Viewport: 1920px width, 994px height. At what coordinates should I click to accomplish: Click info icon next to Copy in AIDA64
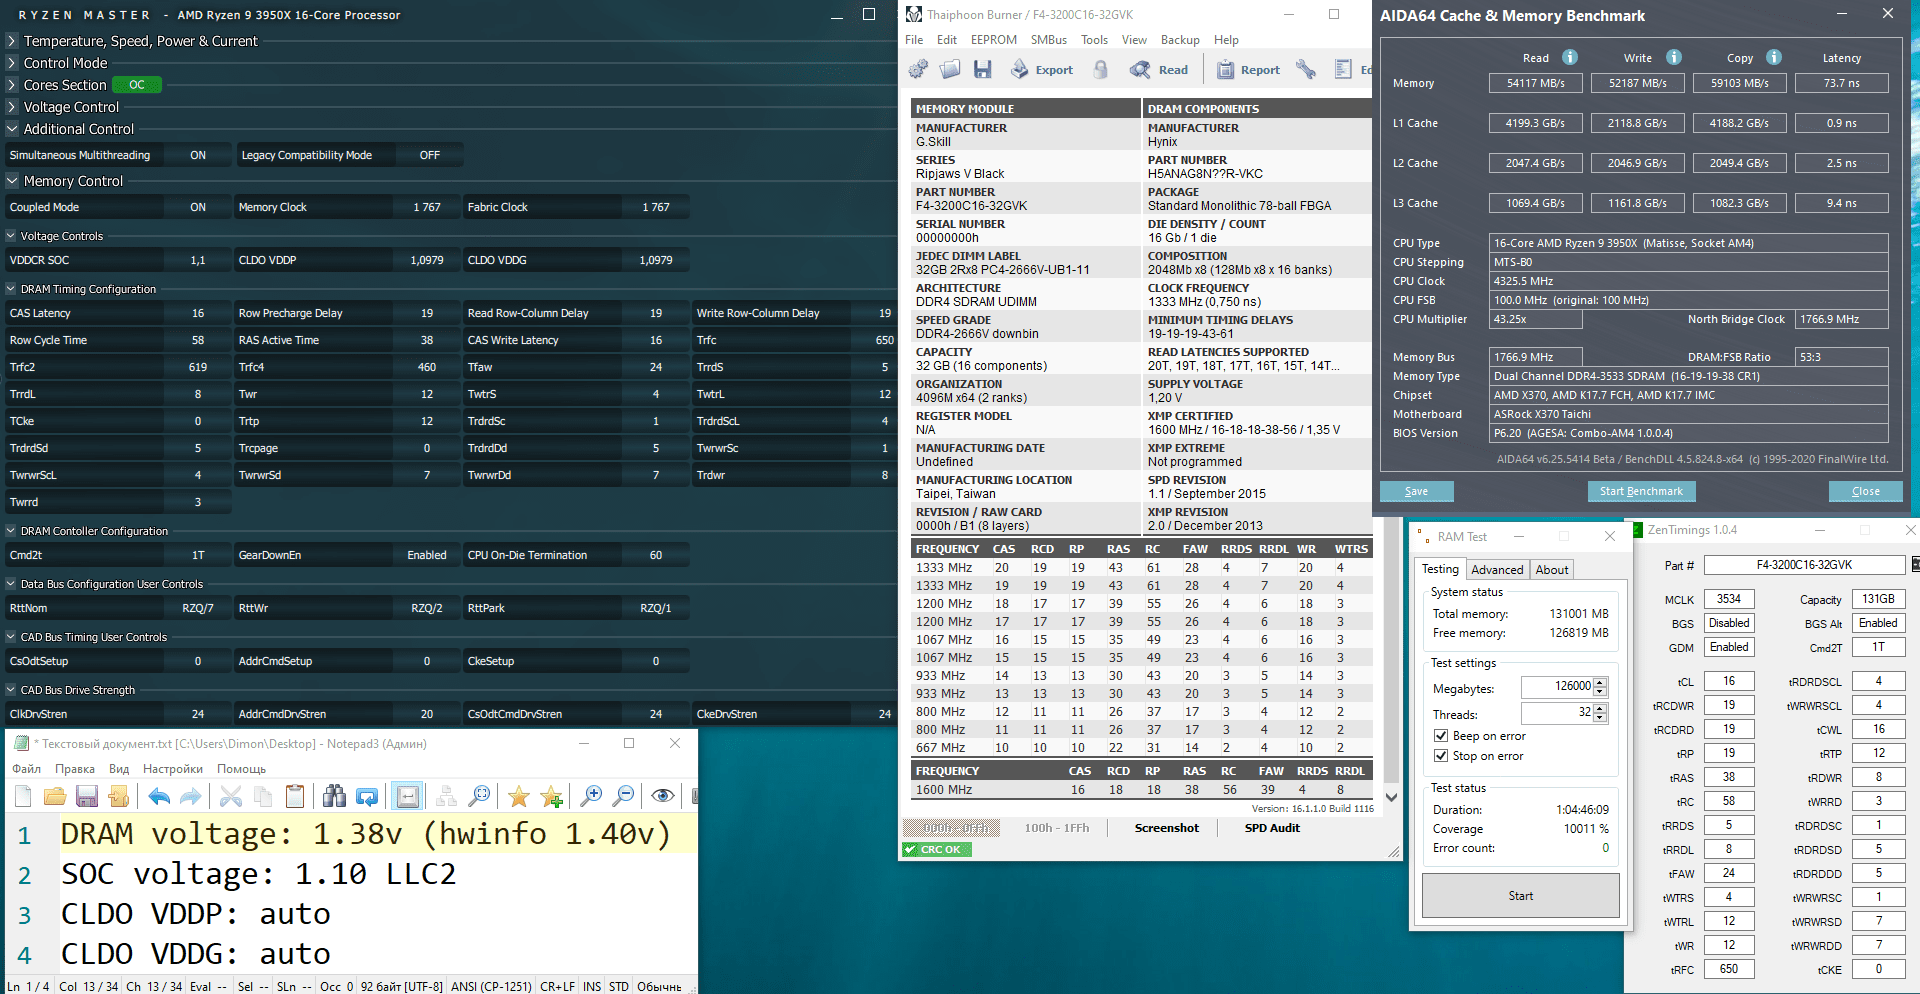(1774, 57)
